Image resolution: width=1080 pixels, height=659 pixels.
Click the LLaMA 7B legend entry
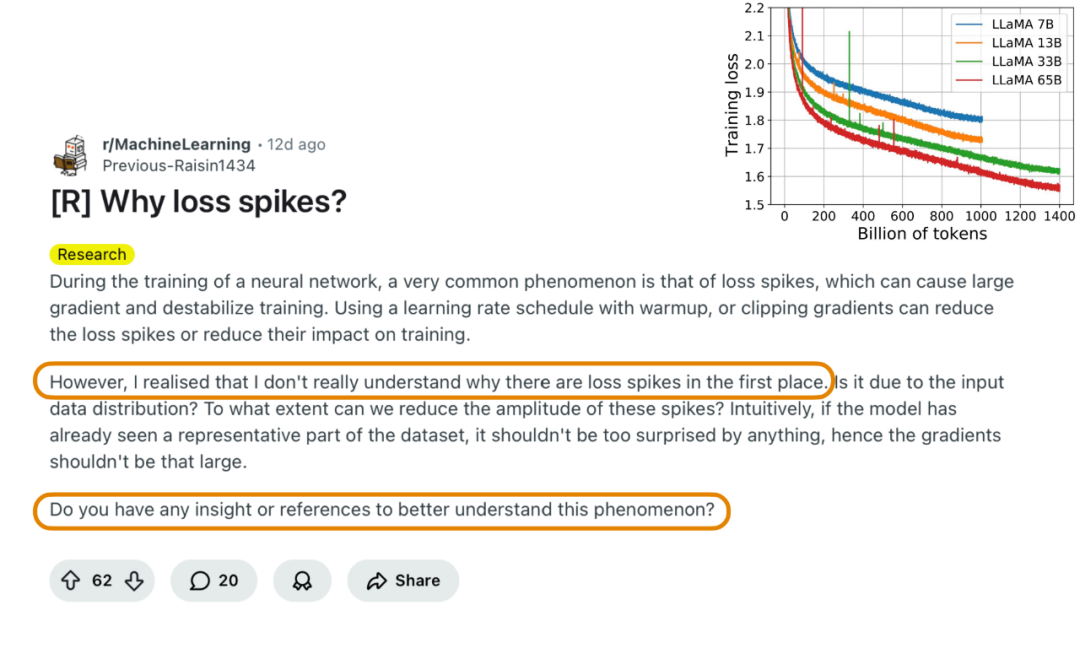1011,22
